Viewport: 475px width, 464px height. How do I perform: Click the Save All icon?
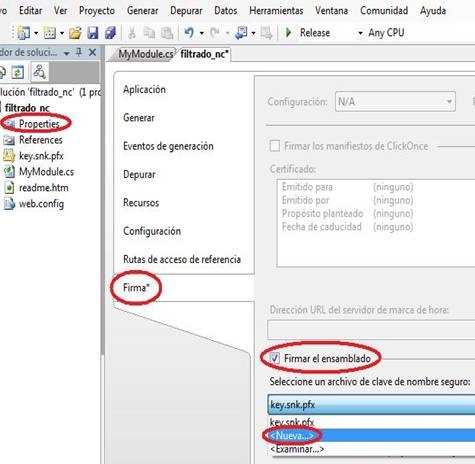click(110, 33)
